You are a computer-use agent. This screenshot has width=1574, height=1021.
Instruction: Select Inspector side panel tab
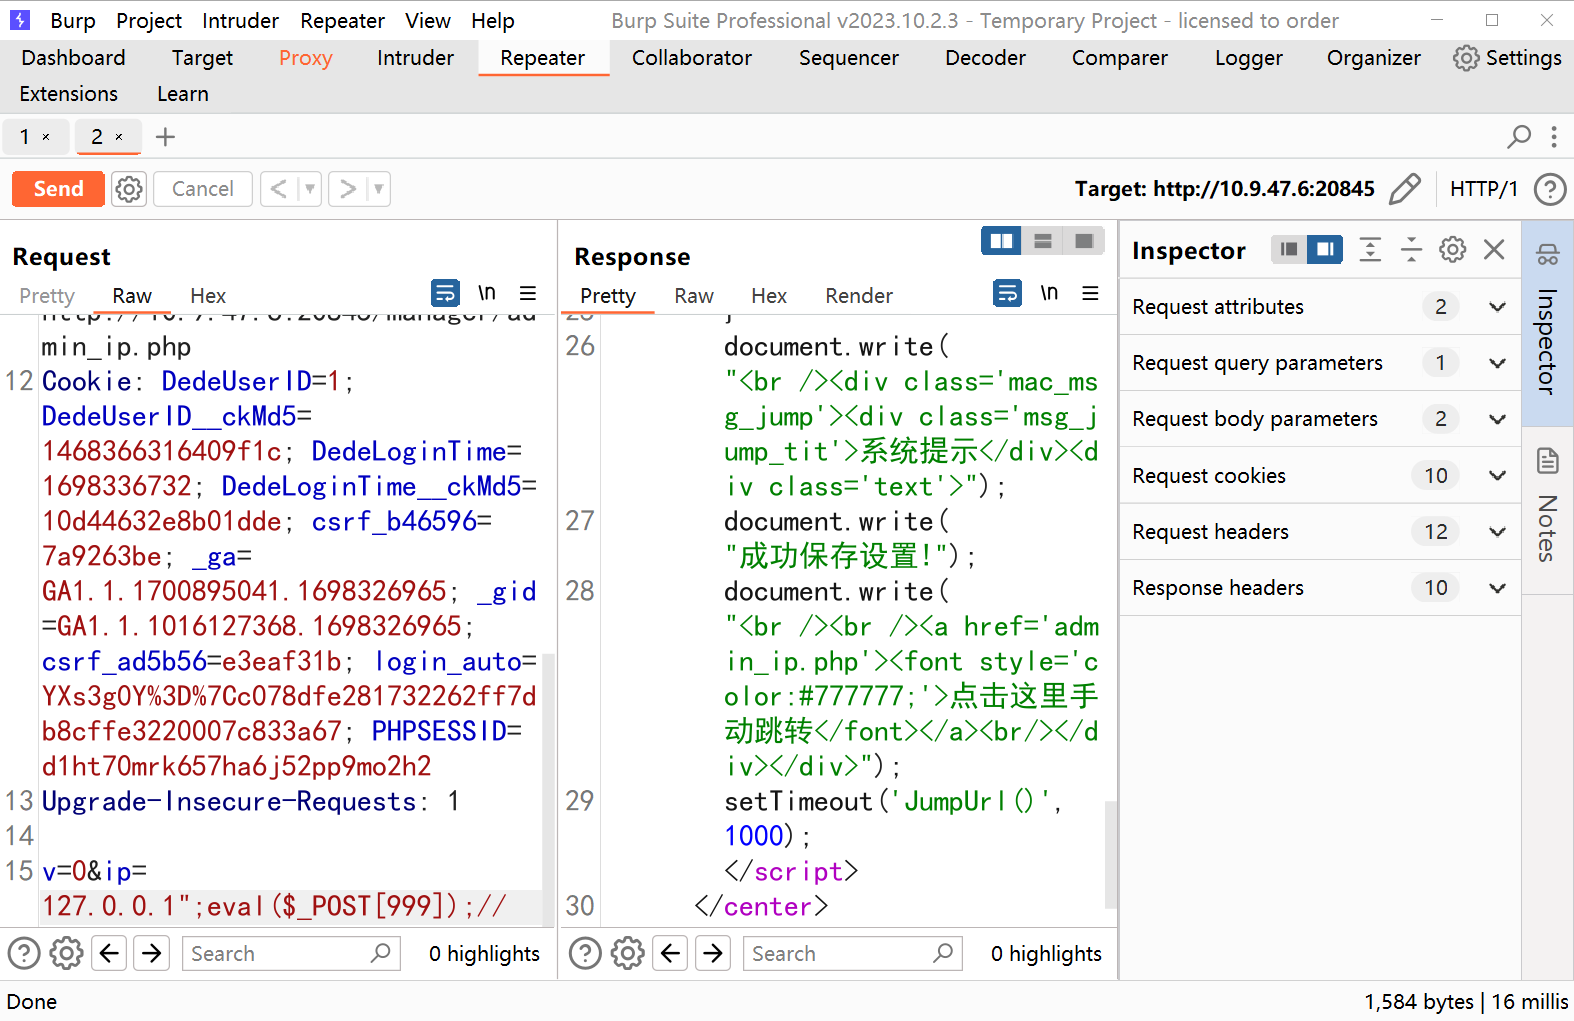(1547, 323)
